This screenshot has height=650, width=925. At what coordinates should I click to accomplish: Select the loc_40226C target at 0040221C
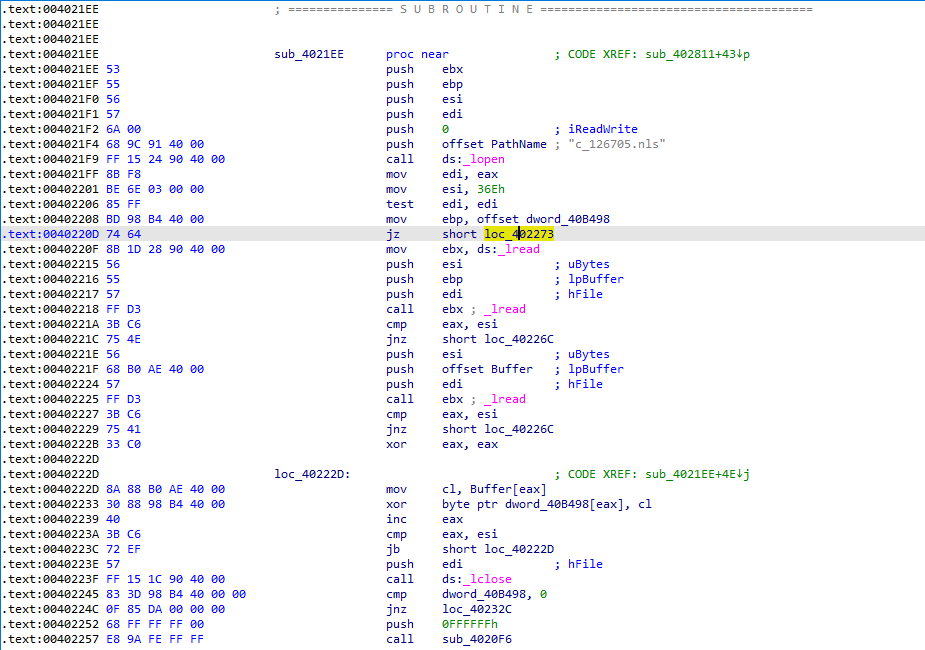pos(519,339)
